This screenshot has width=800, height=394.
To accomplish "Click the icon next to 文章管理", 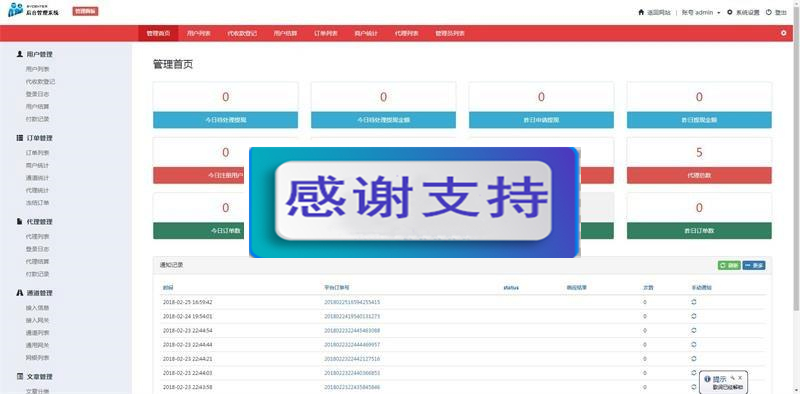I will coord(19,377).
